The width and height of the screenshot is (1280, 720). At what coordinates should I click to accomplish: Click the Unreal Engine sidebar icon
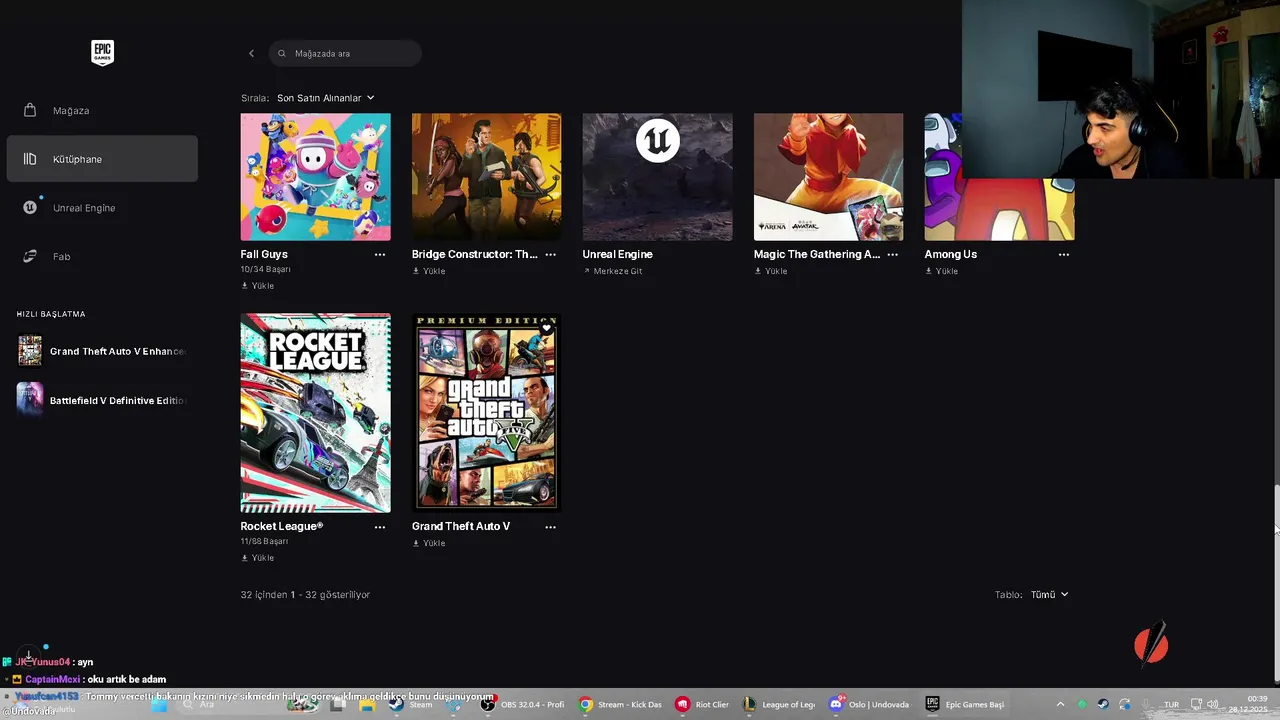click(30, 208)
